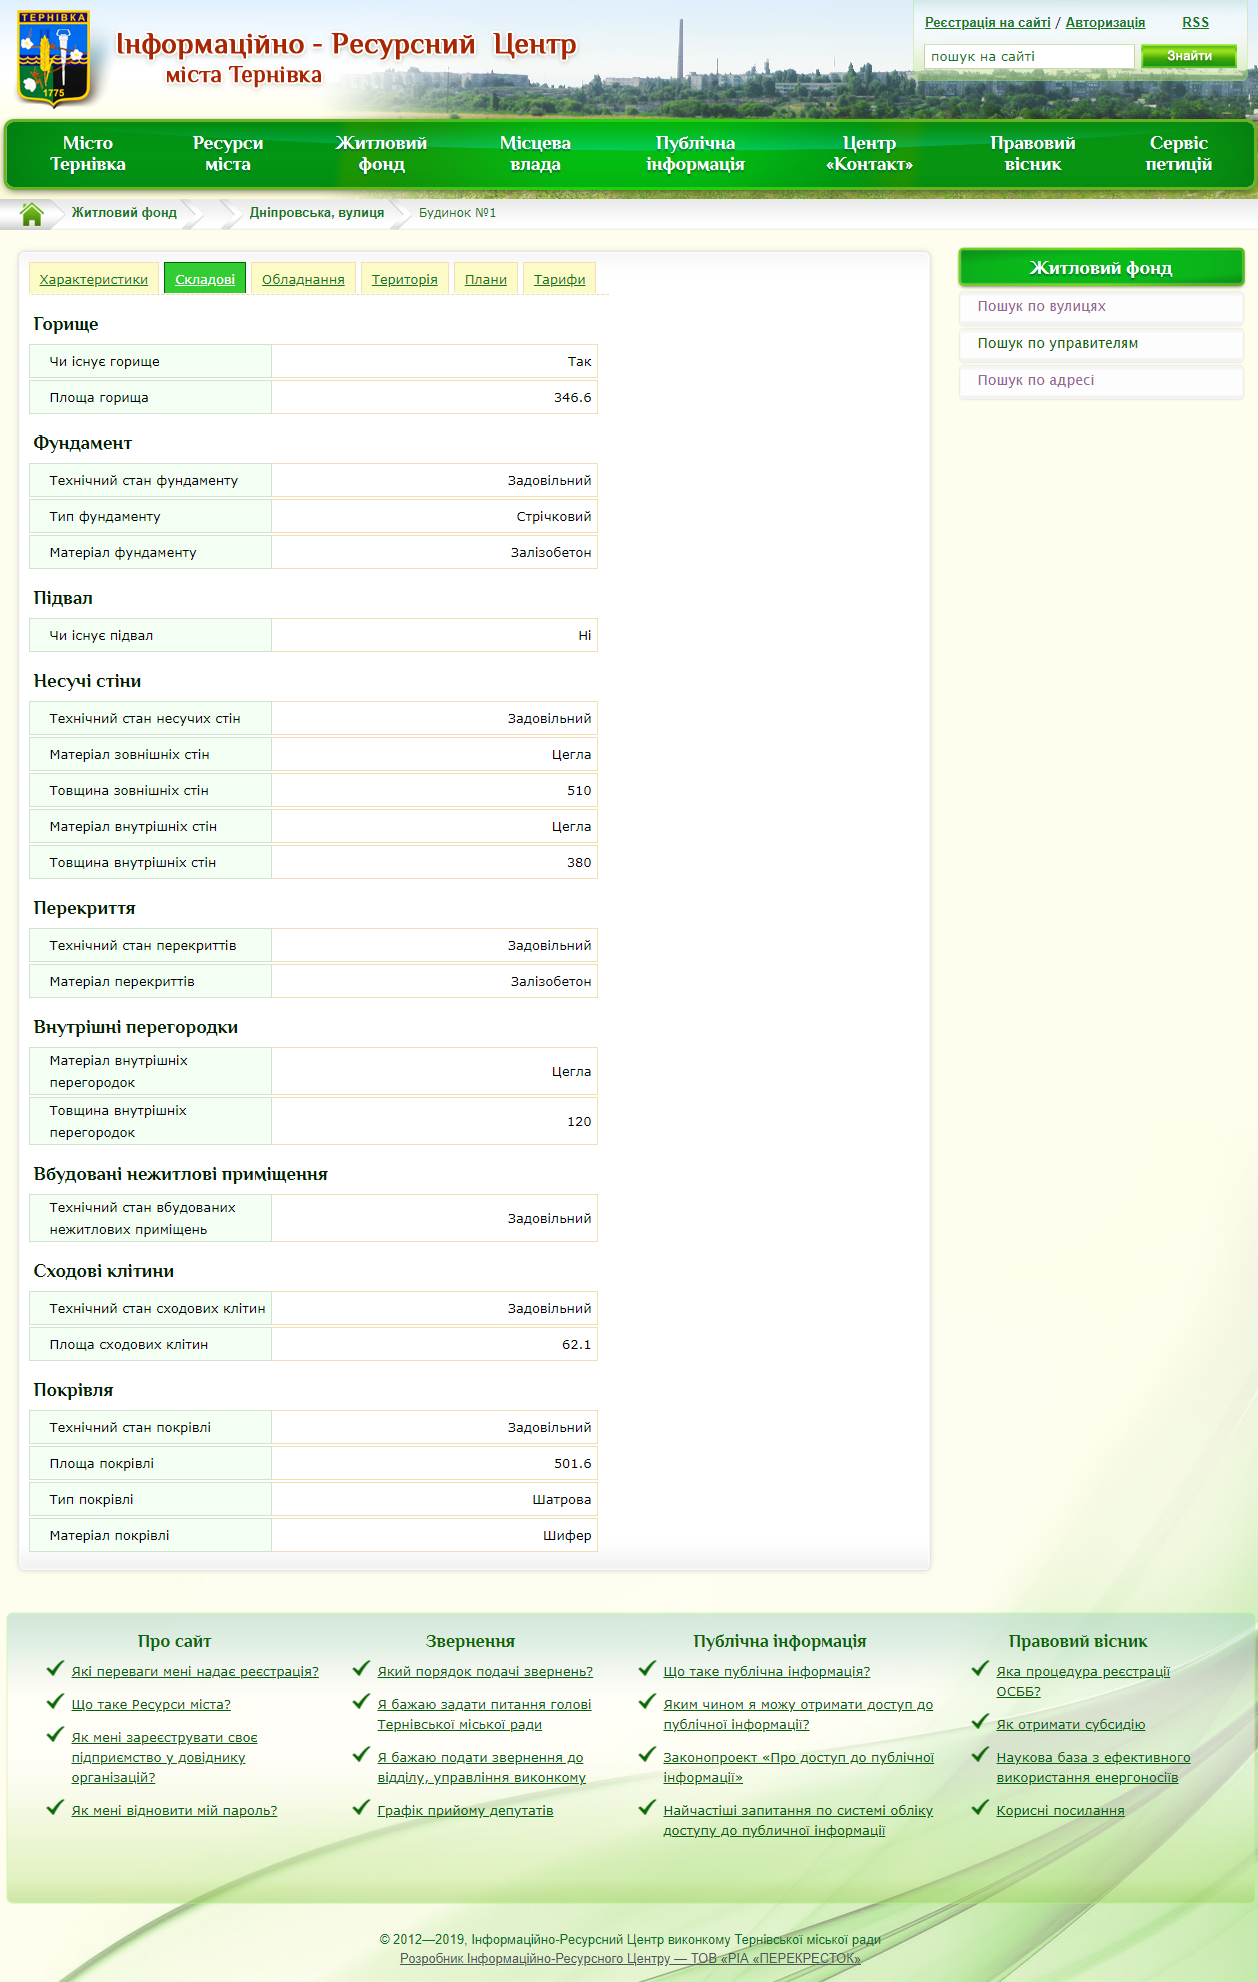This screenshot has width=1258, height=1982.
Task: Click the Знайти search button
Action: click(1189, 56)
